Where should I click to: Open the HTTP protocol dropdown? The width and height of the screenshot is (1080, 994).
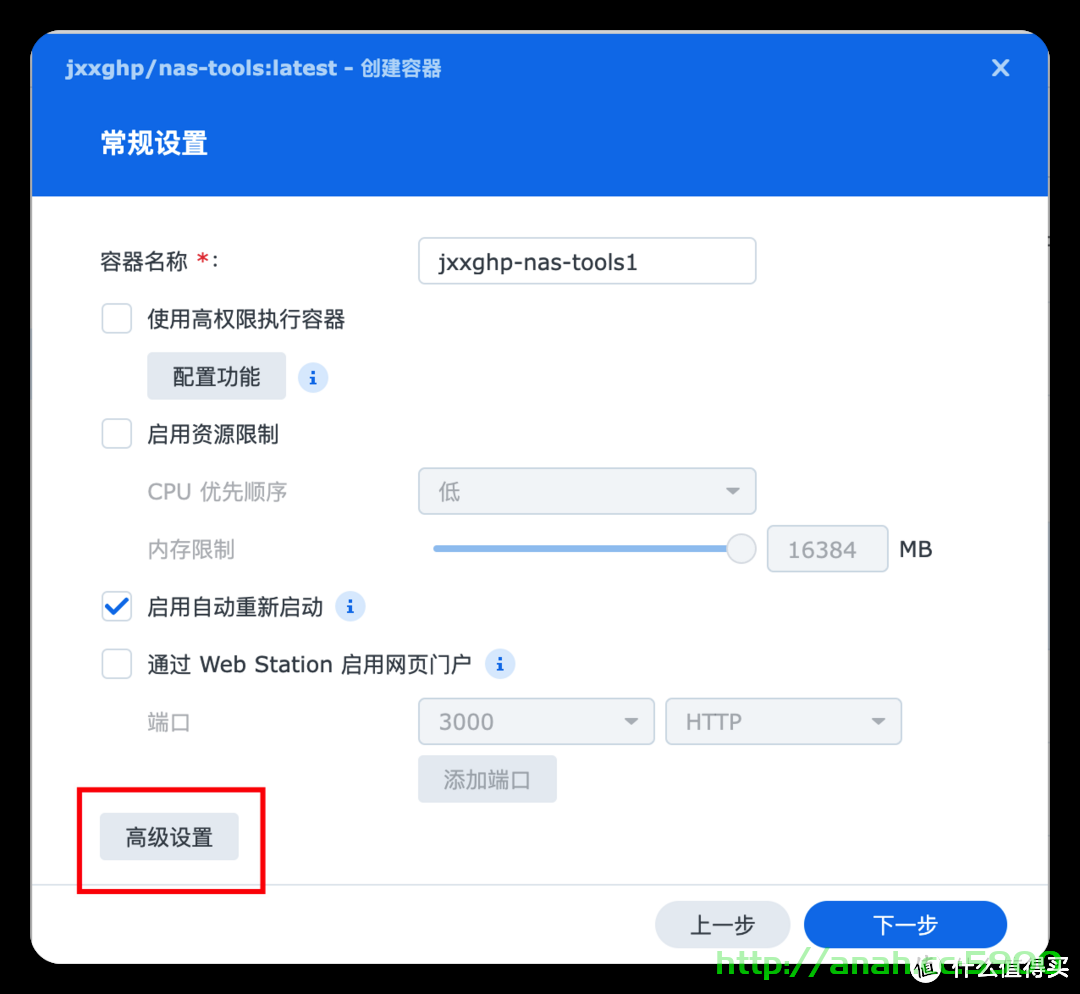pos(783,721)
